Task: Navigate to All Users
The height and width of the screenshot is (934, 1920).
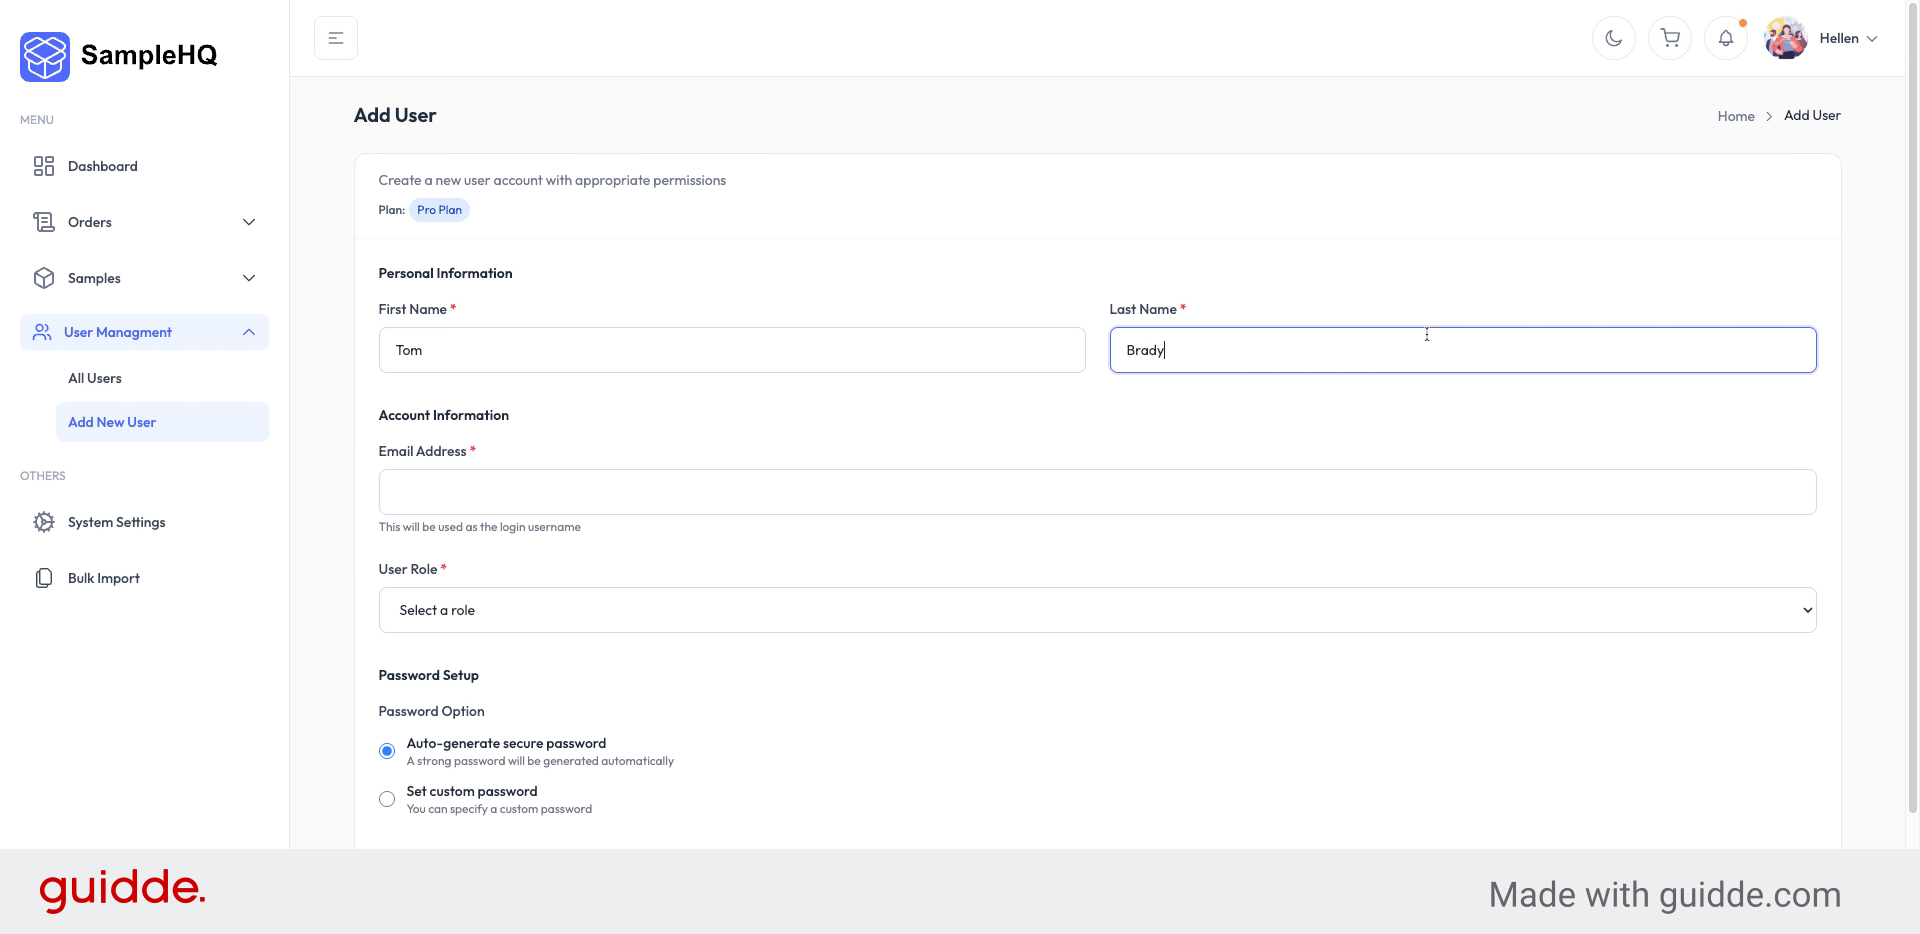Action: click(x=95, y=378)
